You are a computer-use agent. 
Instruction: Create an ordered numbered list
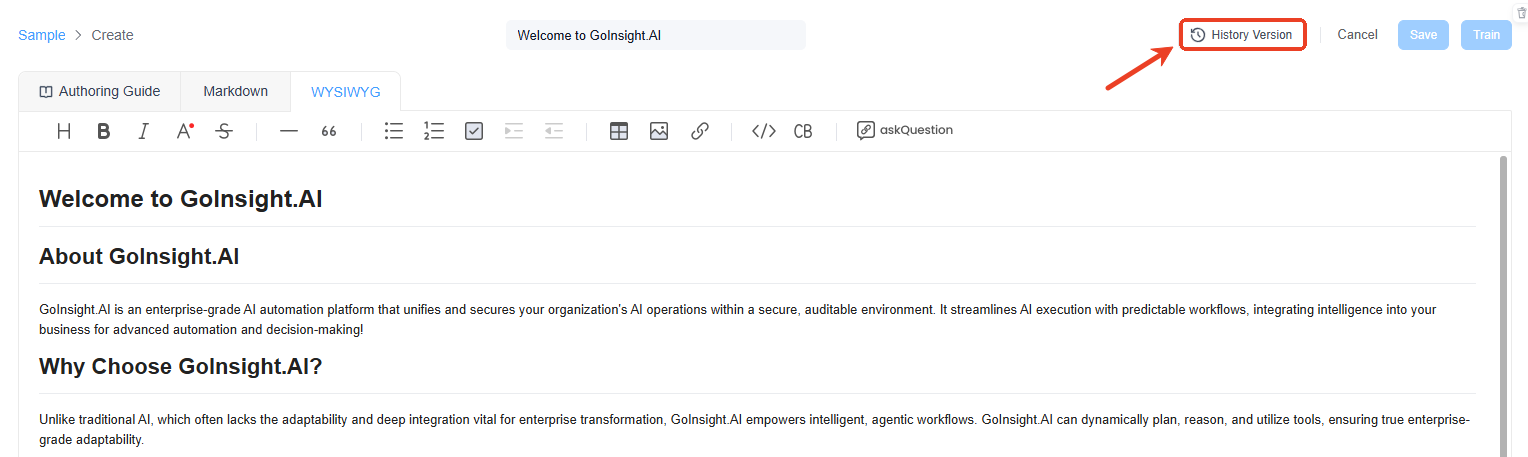434,131
